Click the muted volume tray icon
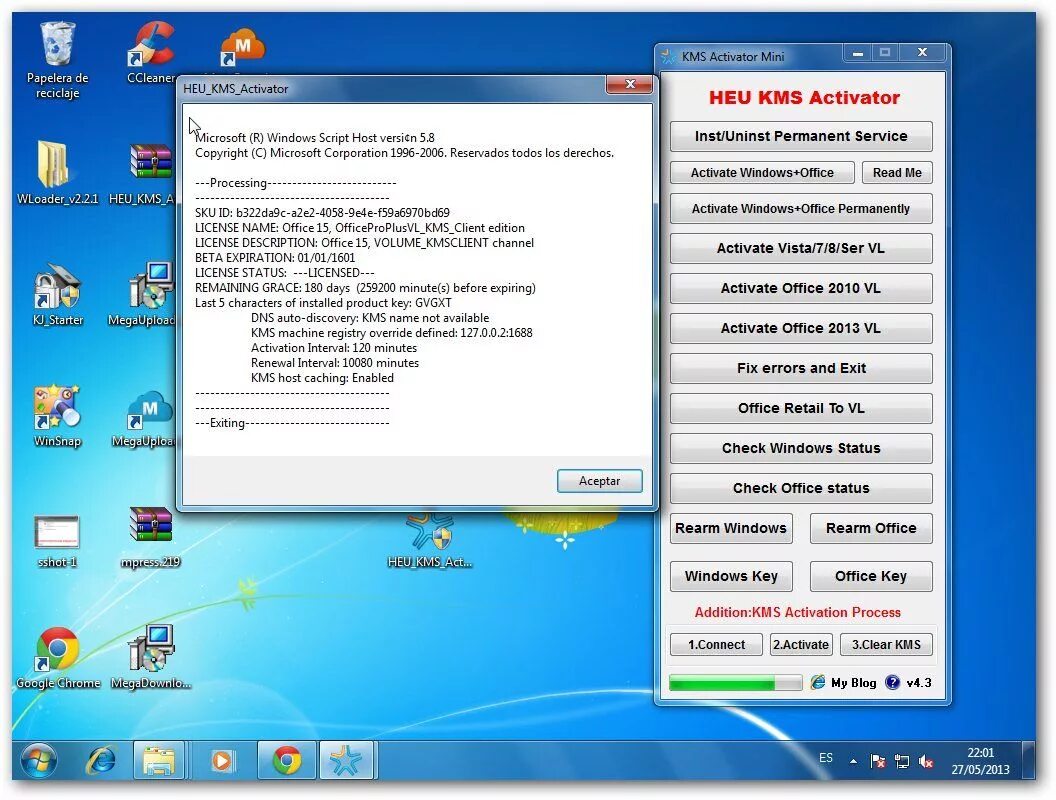1056x800 pixels. click(926, 762)
